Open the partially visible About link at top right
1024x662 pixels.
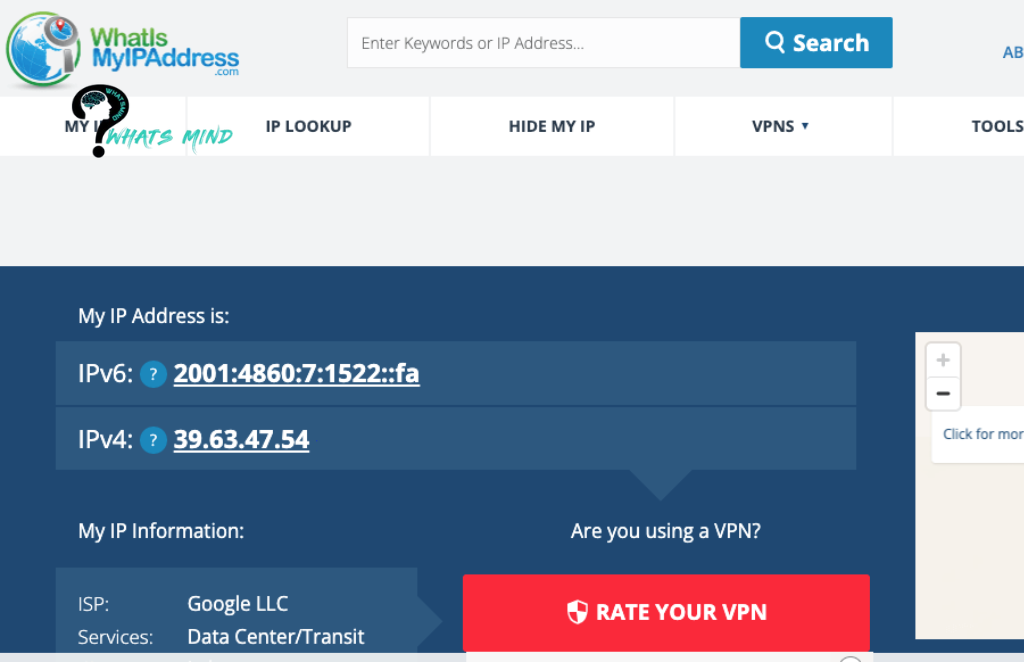(1012, 53)
